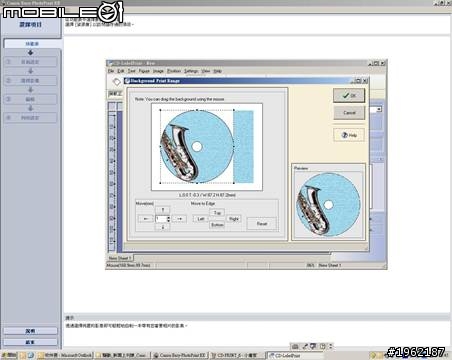Screen dimensions: 452x360
Task: Open Text menu in CD-LabelPrint
Action: 132,71
